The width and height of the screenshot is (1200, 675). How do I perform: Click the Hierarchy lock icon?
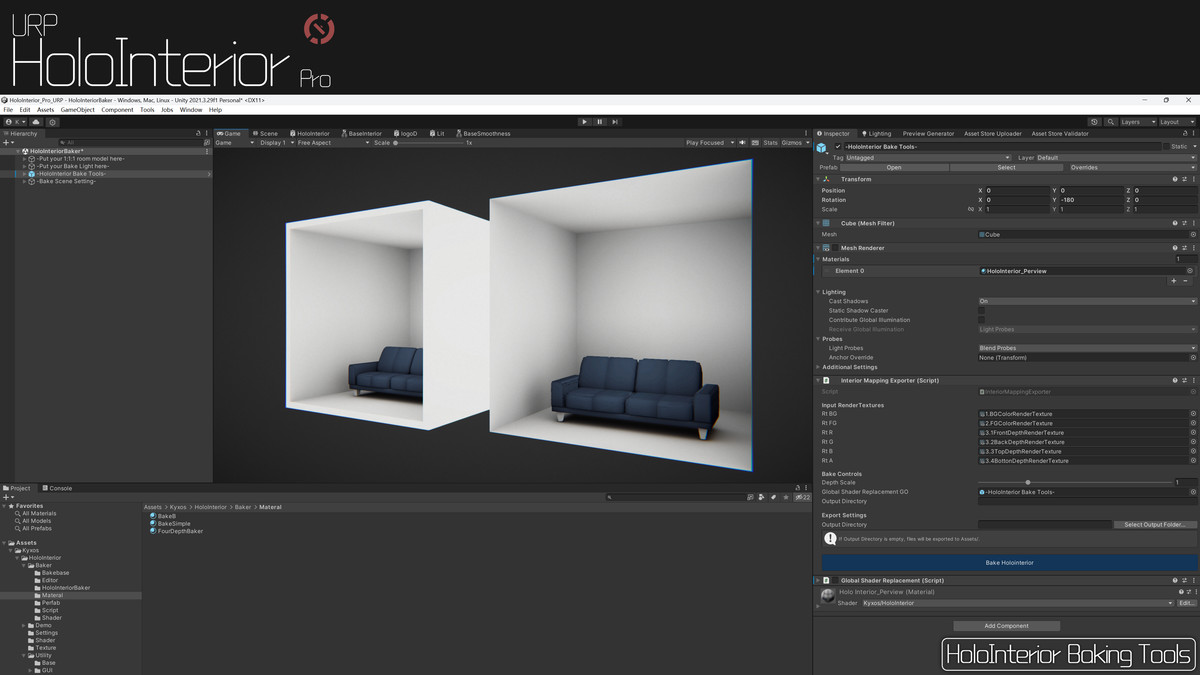(x=198, y=133)
